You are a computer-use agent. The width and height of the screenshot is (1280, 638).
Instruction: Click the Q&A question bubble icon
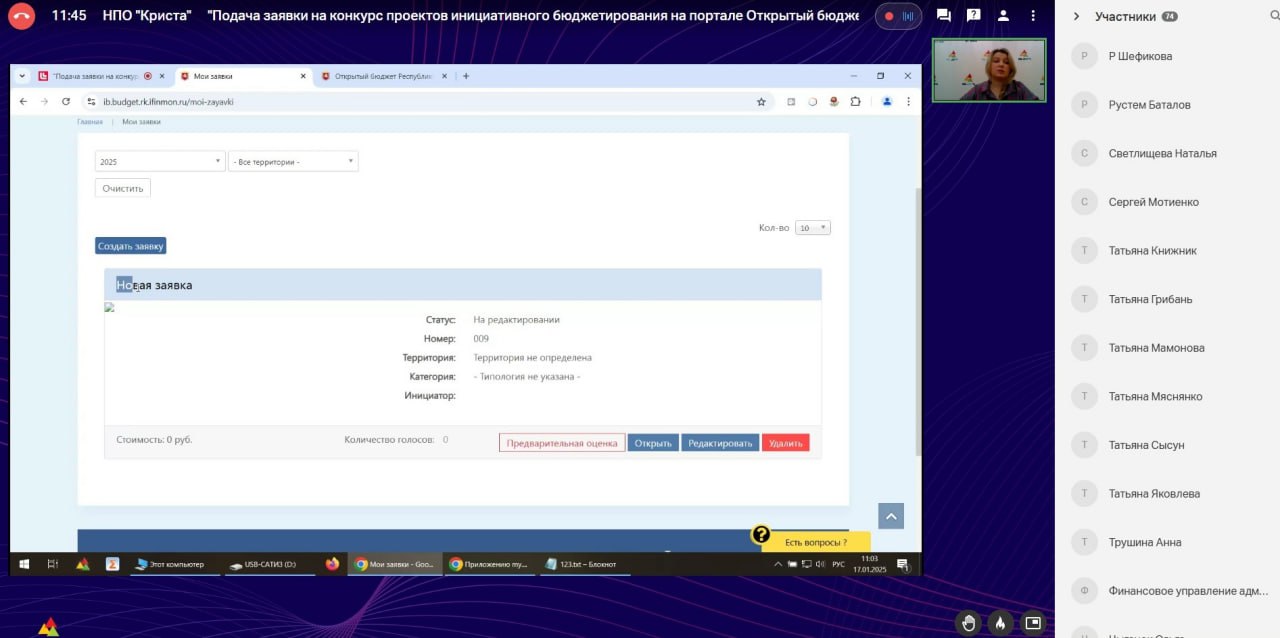click(973, 16)
